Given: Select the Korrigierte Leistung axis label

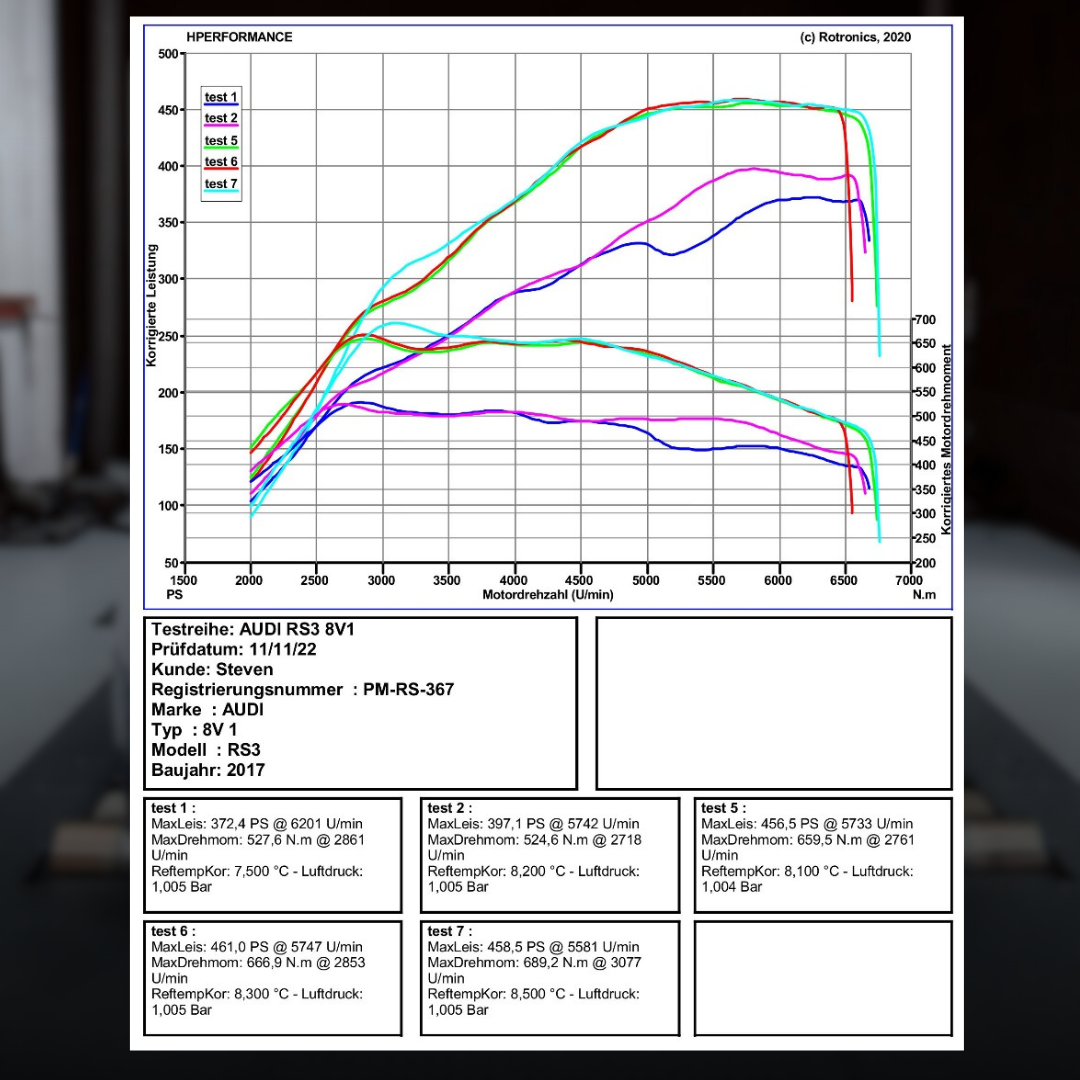Looking at the screenshot, I should point(152,305).
